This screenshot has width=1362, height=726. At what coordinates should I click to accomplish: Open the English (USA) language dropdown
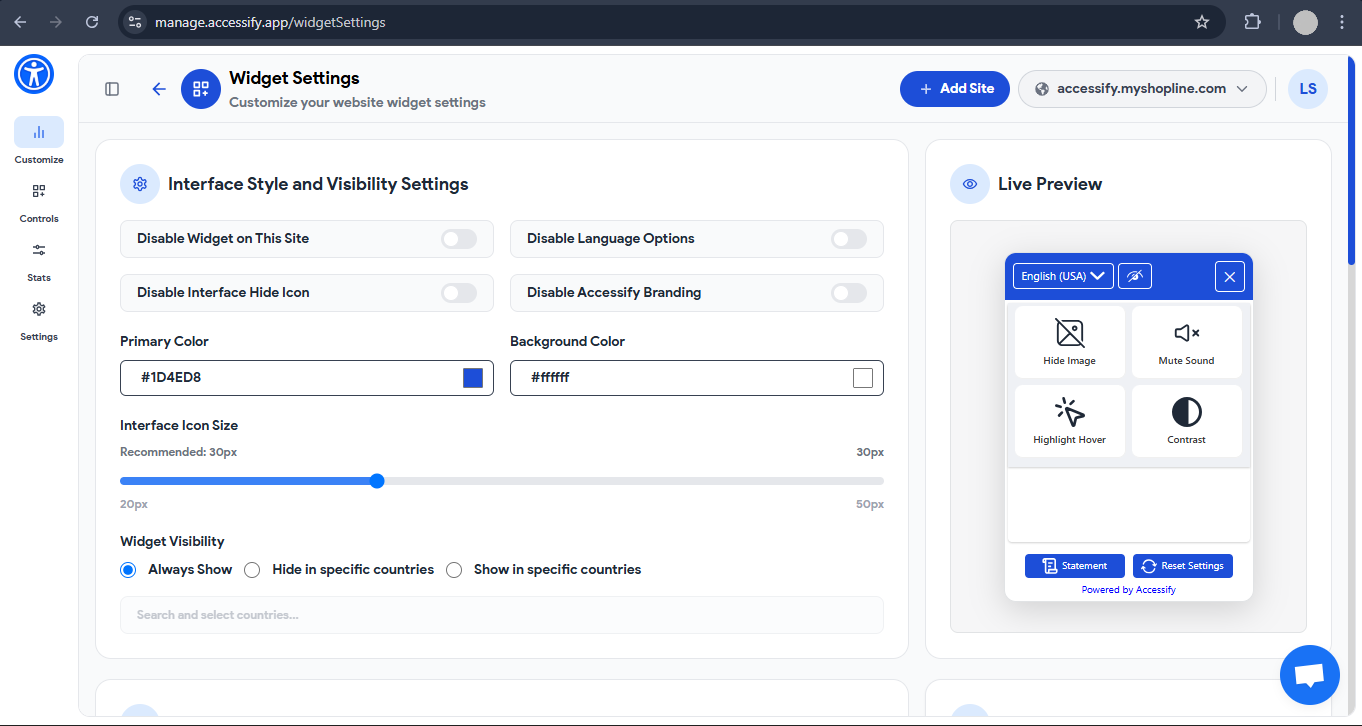coord(1062,275)
